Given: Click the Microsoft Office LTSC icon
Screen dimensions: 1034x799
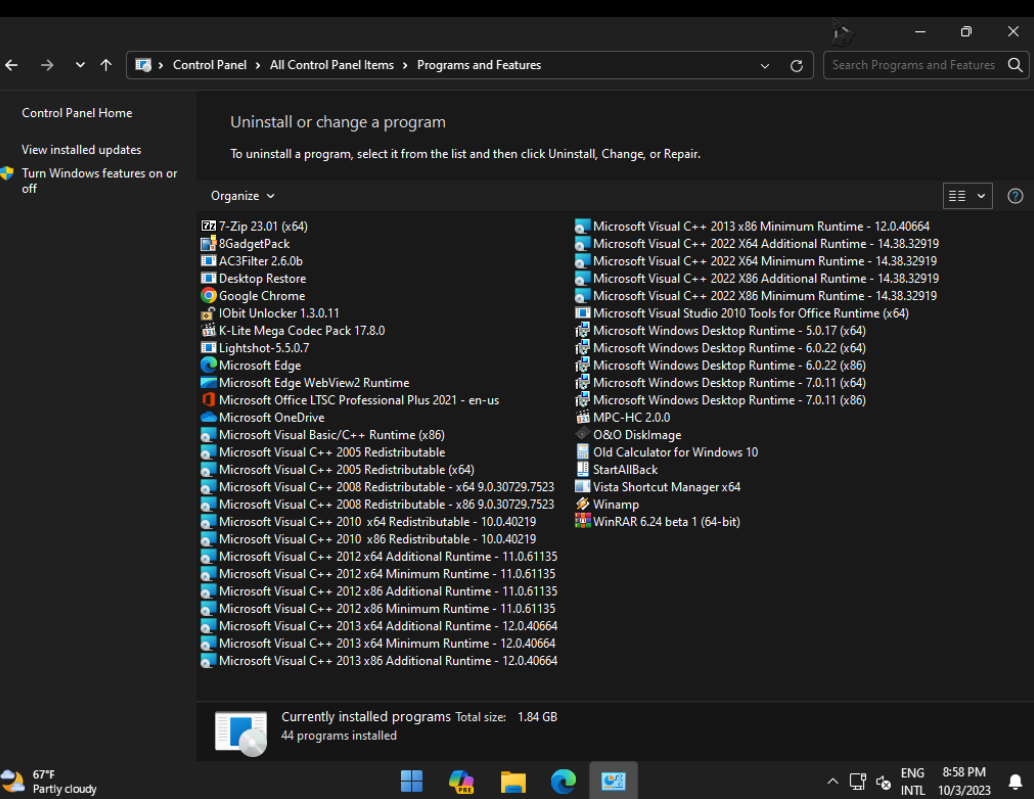Looking at the screenshot, I should click(208, 400).
